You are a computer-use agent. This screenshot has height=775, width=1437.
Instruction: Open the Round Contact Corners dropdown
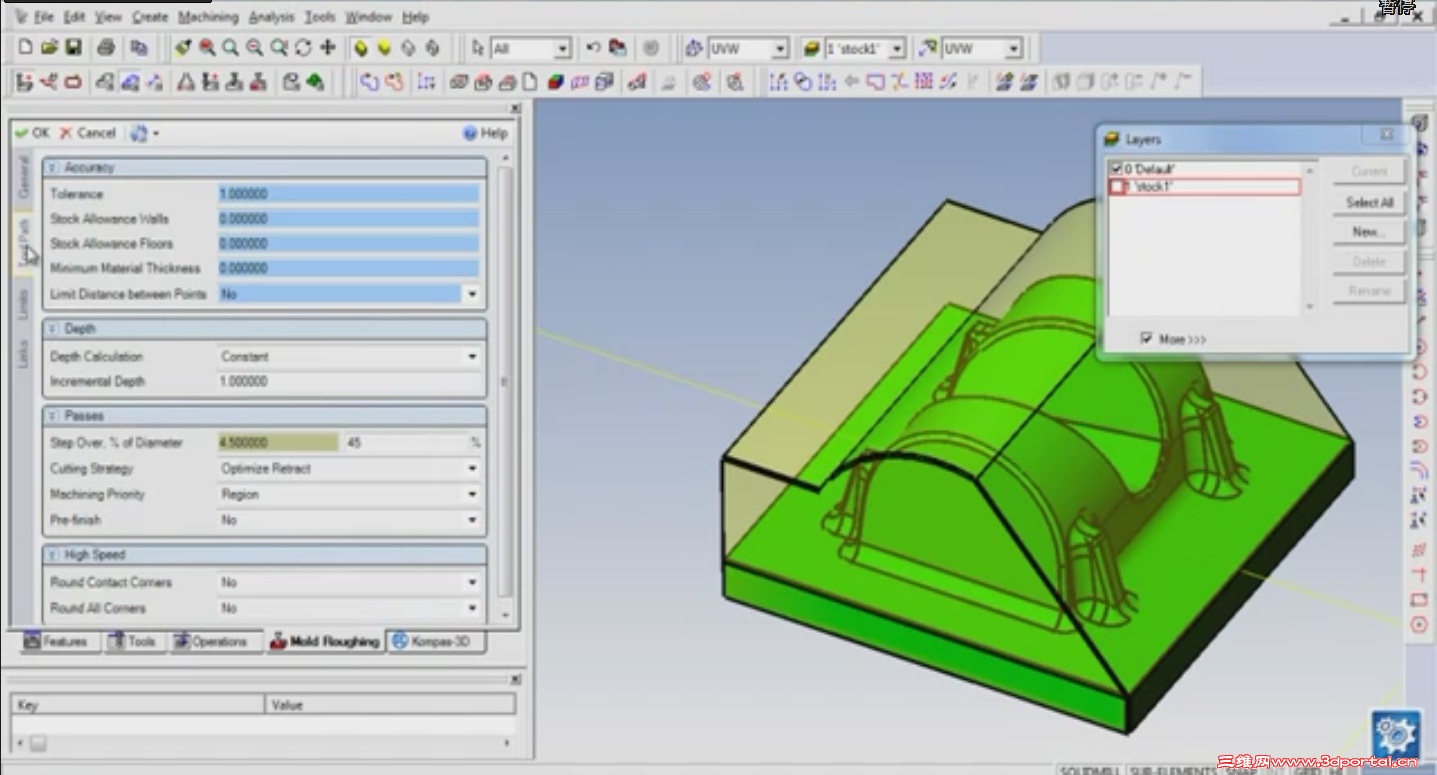[472, 582]
